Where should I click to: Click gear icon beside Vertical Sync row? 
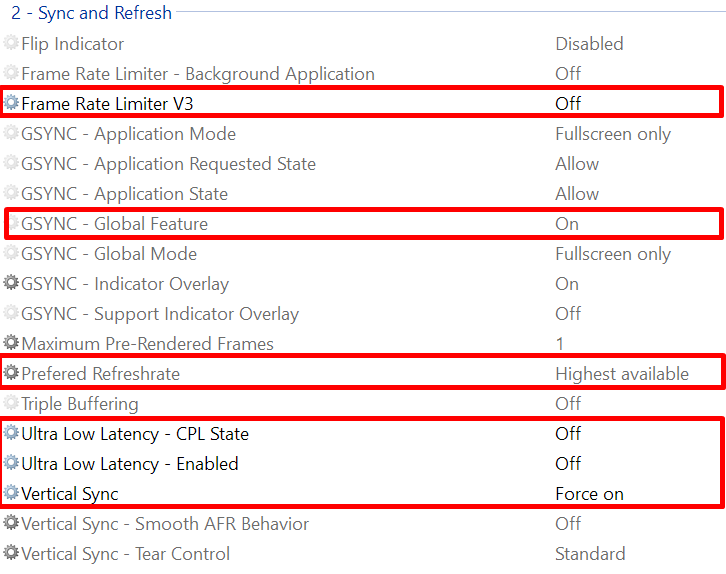coord(11,493)
